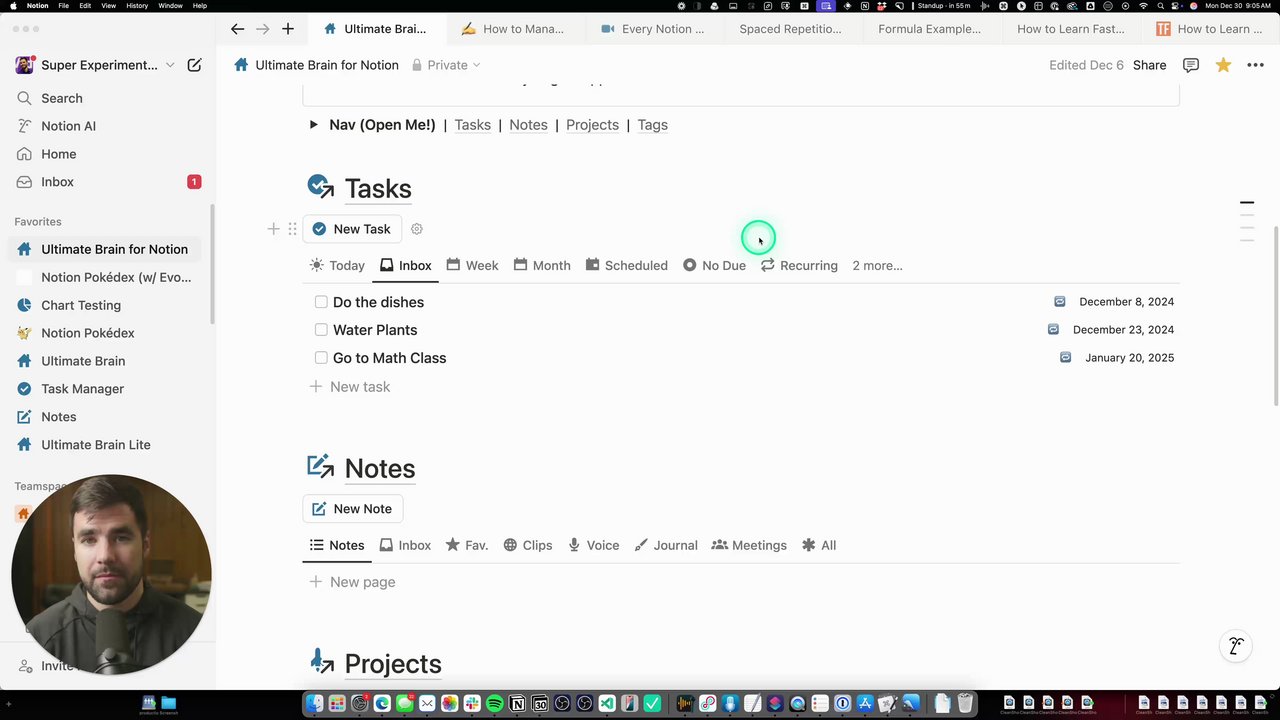Open Ultimate Brain Lite in Favorites
Image resolution: width=1280 pixels, height=720 pixels.
(x=106, y=445)
